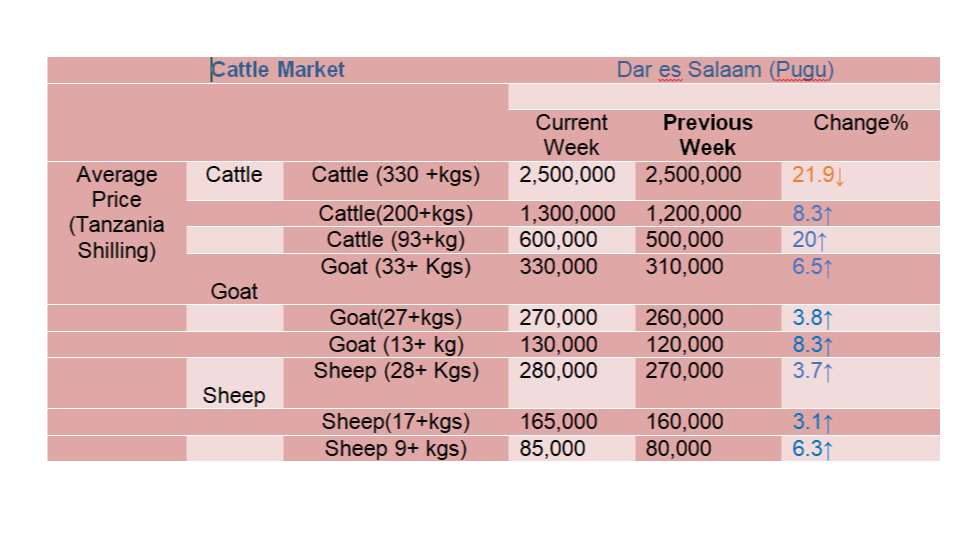
Task: Select the Previous Week column header
Action: click(708, 135)
